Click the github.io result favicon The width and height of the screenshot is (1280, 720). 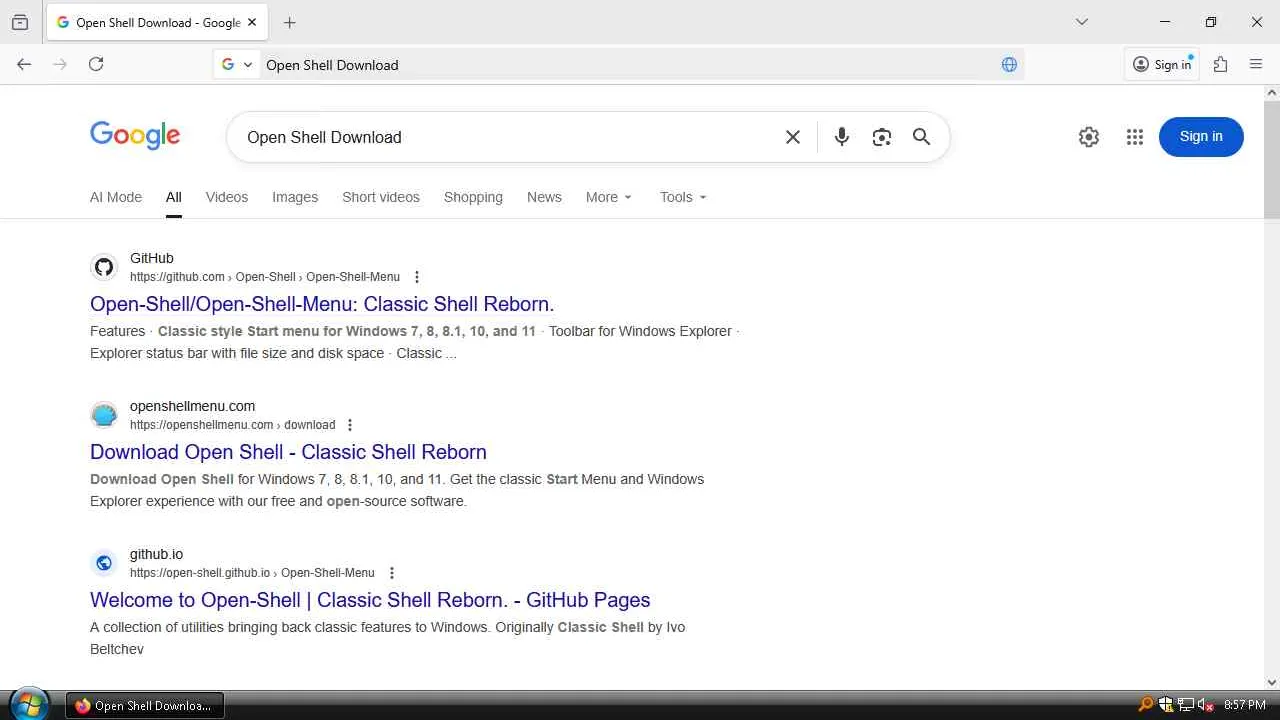[x=104, y=563]
